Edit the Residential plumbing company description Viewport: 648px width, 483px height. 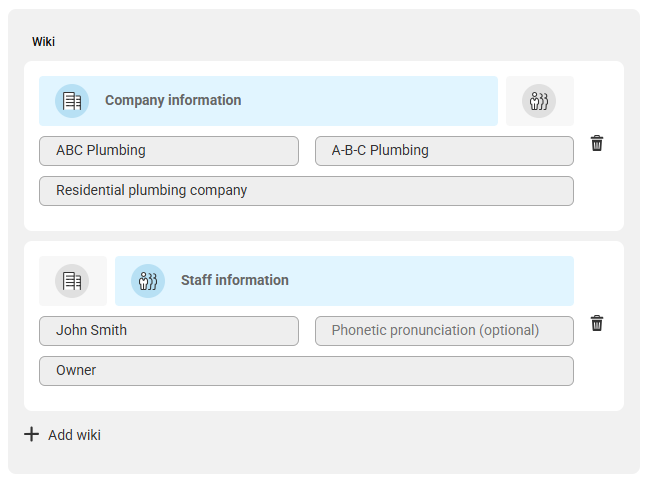[306, 191]
